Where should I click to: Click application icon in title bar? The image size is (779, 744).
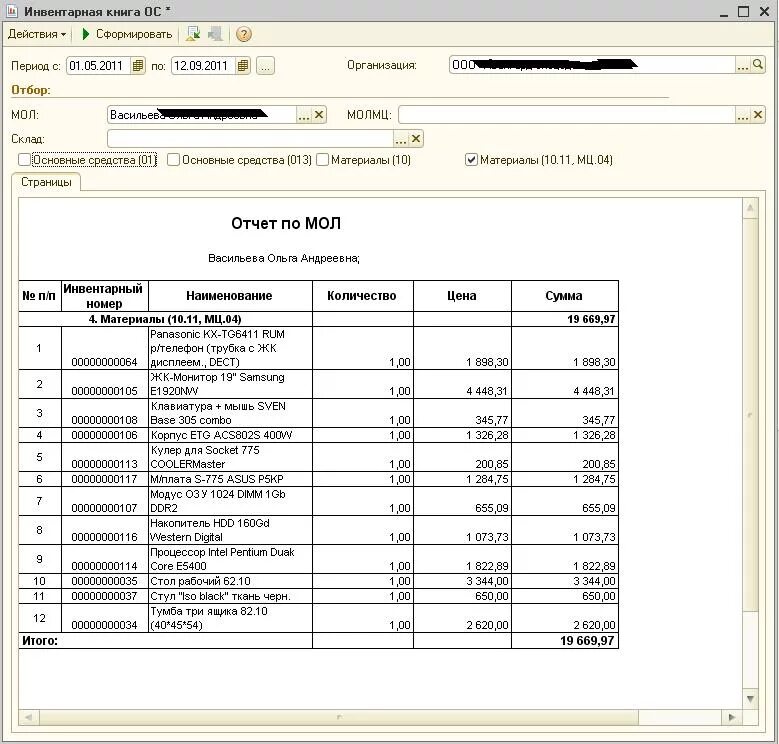point(12,11)
